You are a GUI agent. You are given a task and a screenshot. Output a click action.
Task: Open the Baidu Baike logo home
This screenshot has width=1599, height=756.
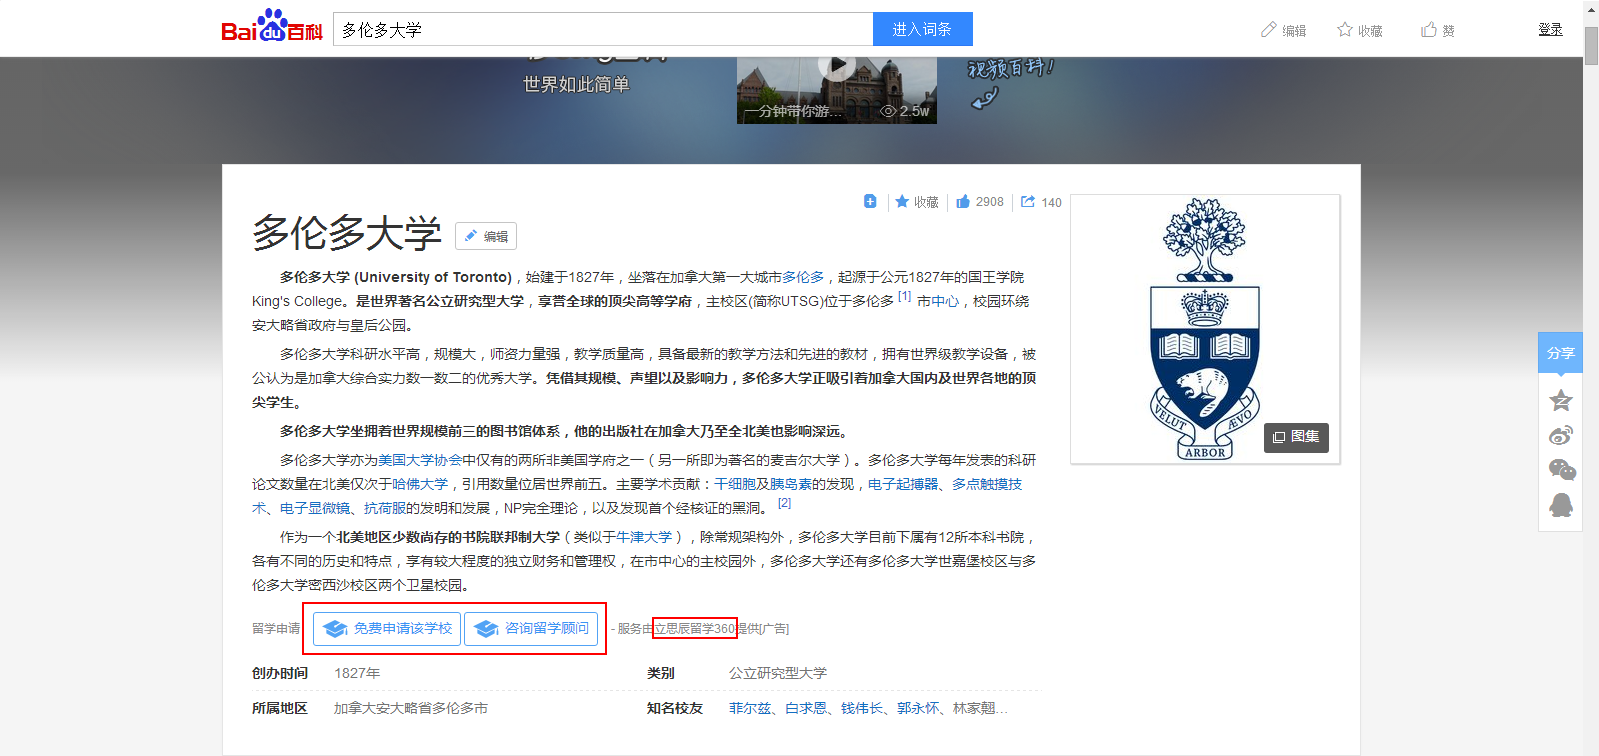point(272,27)
